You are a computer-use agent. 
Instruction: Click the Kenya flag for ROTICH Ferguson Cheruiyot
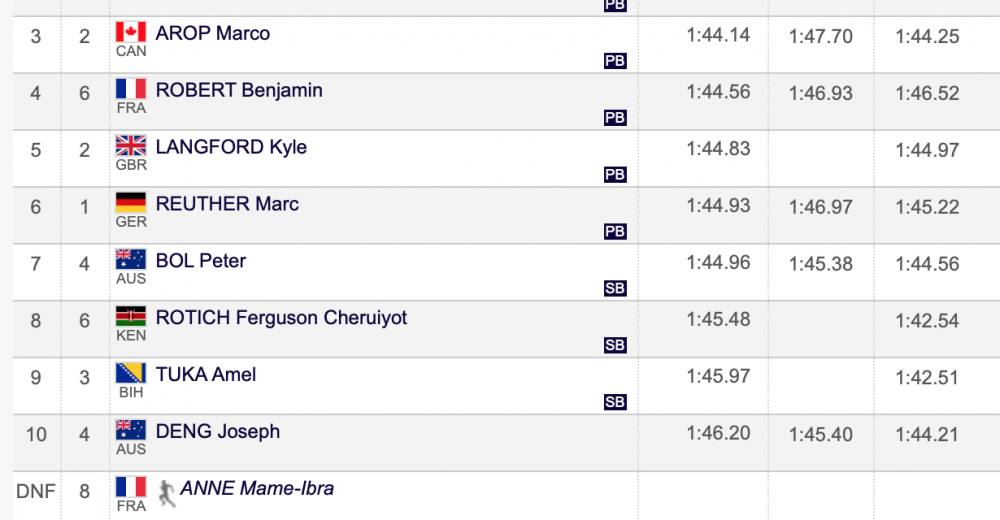tap(131, 316)
